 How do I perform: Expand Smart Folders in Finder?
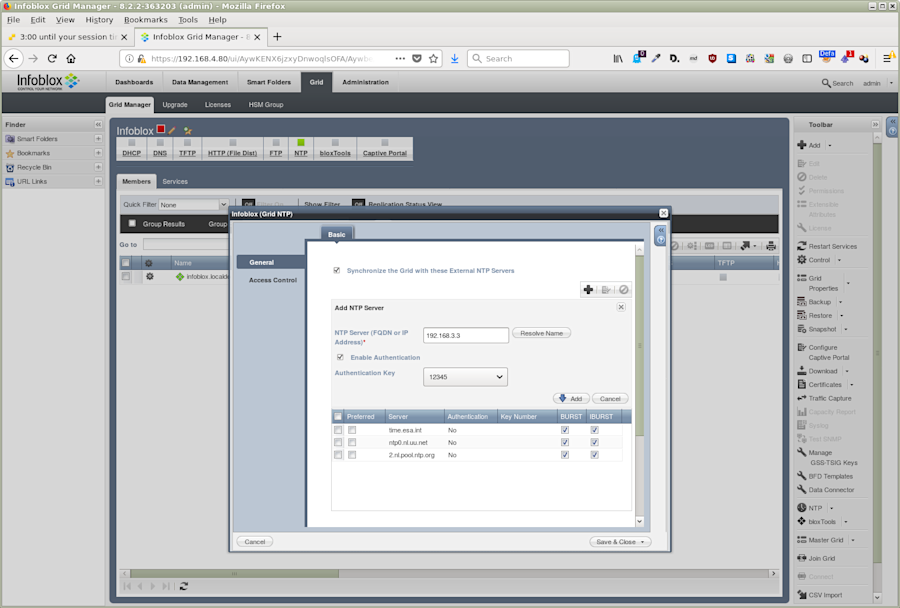98,139
